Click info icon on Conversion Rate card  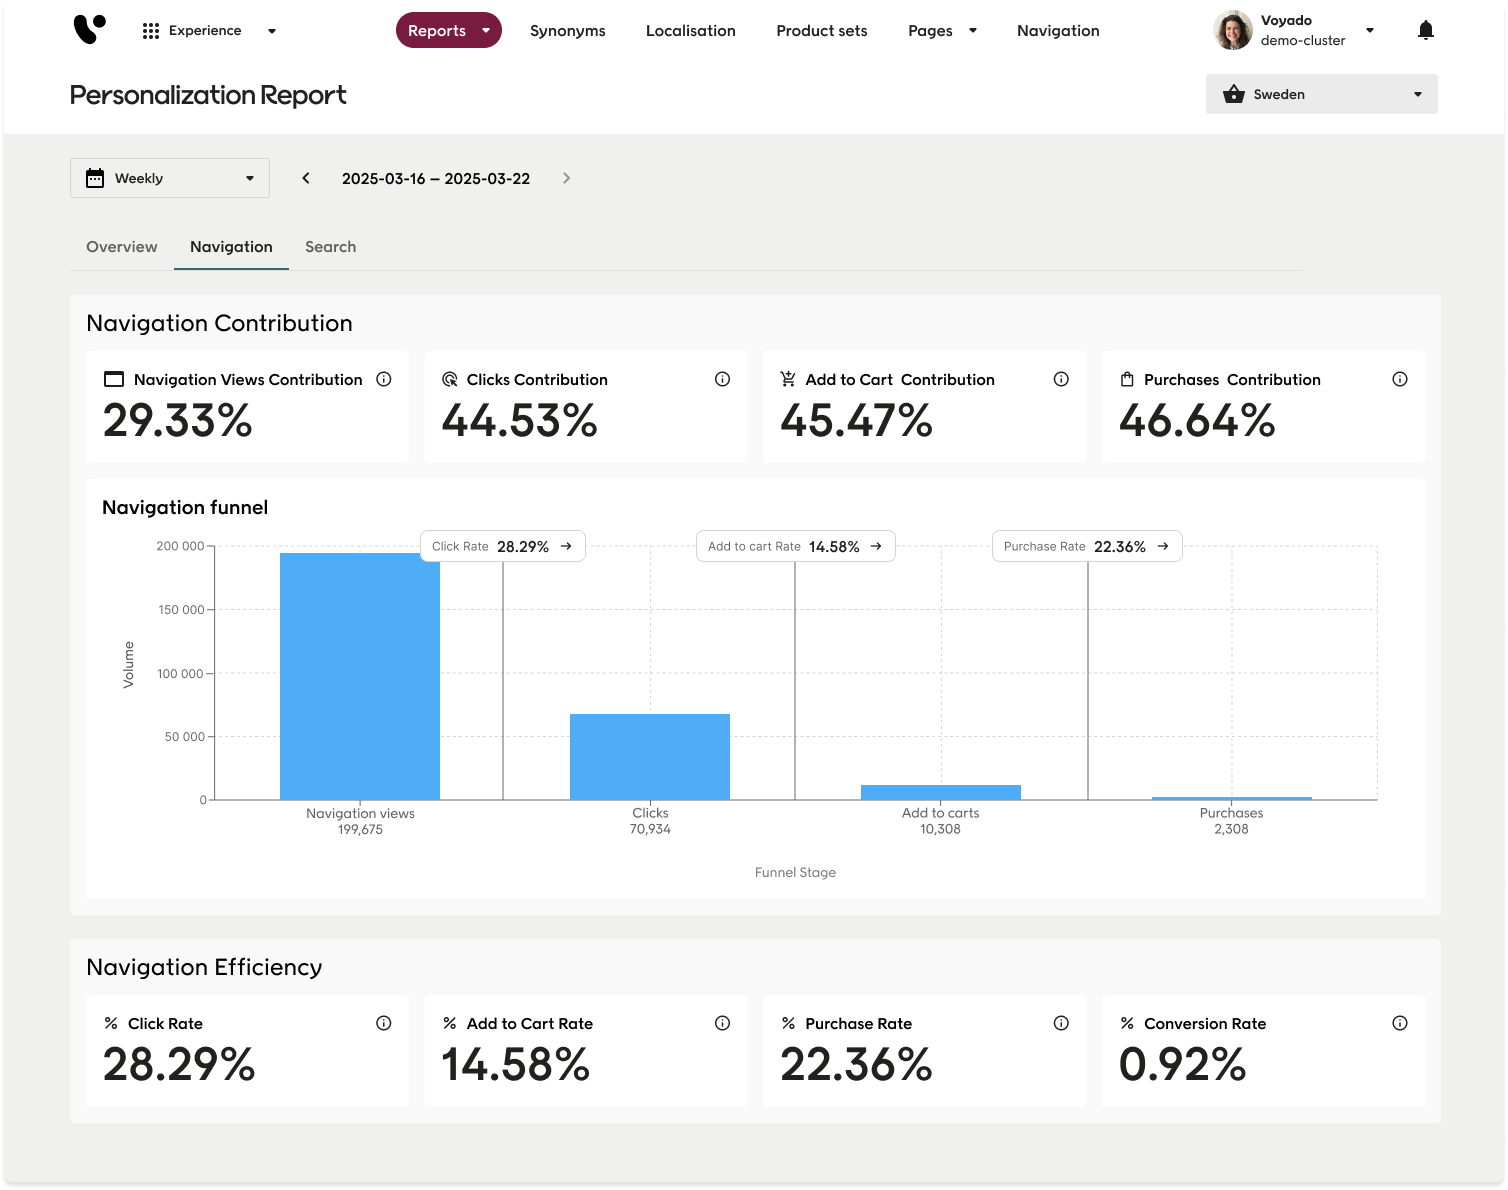click(1399, 1023)
